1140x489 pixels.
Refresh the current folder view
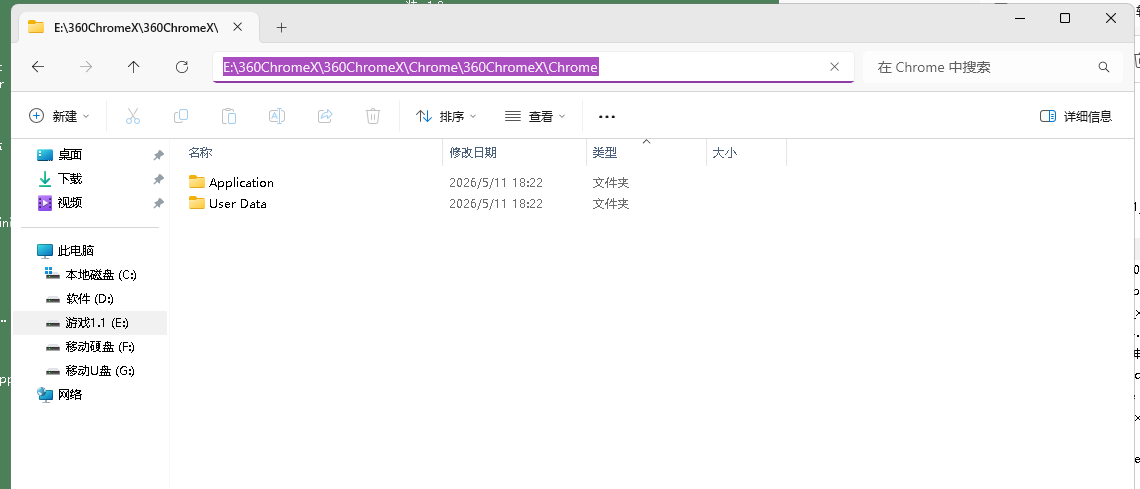click(182, 67)
